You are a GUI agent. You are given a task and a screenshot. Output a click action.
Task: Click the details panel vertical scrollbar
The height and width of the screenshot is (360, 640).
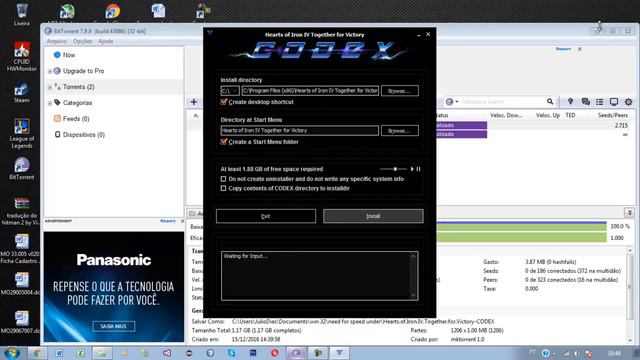[x=629, y=294]
